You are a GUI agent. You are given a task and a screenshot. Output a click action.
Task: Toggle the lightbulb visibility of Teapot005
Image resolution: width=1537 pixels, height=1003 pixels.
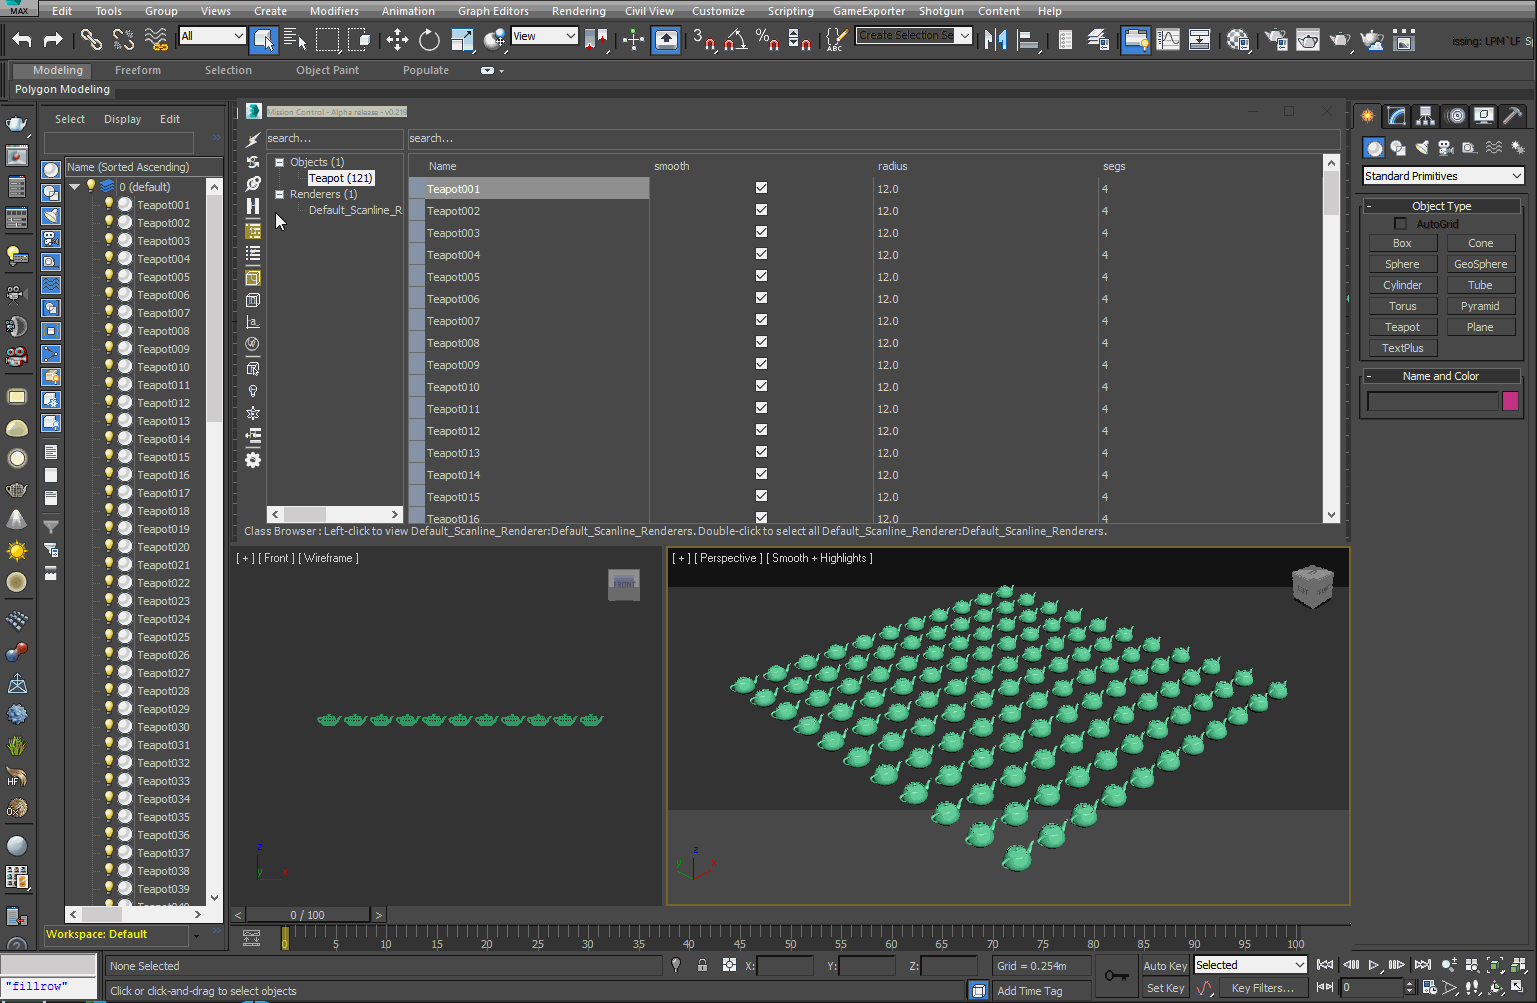[109, 276]
